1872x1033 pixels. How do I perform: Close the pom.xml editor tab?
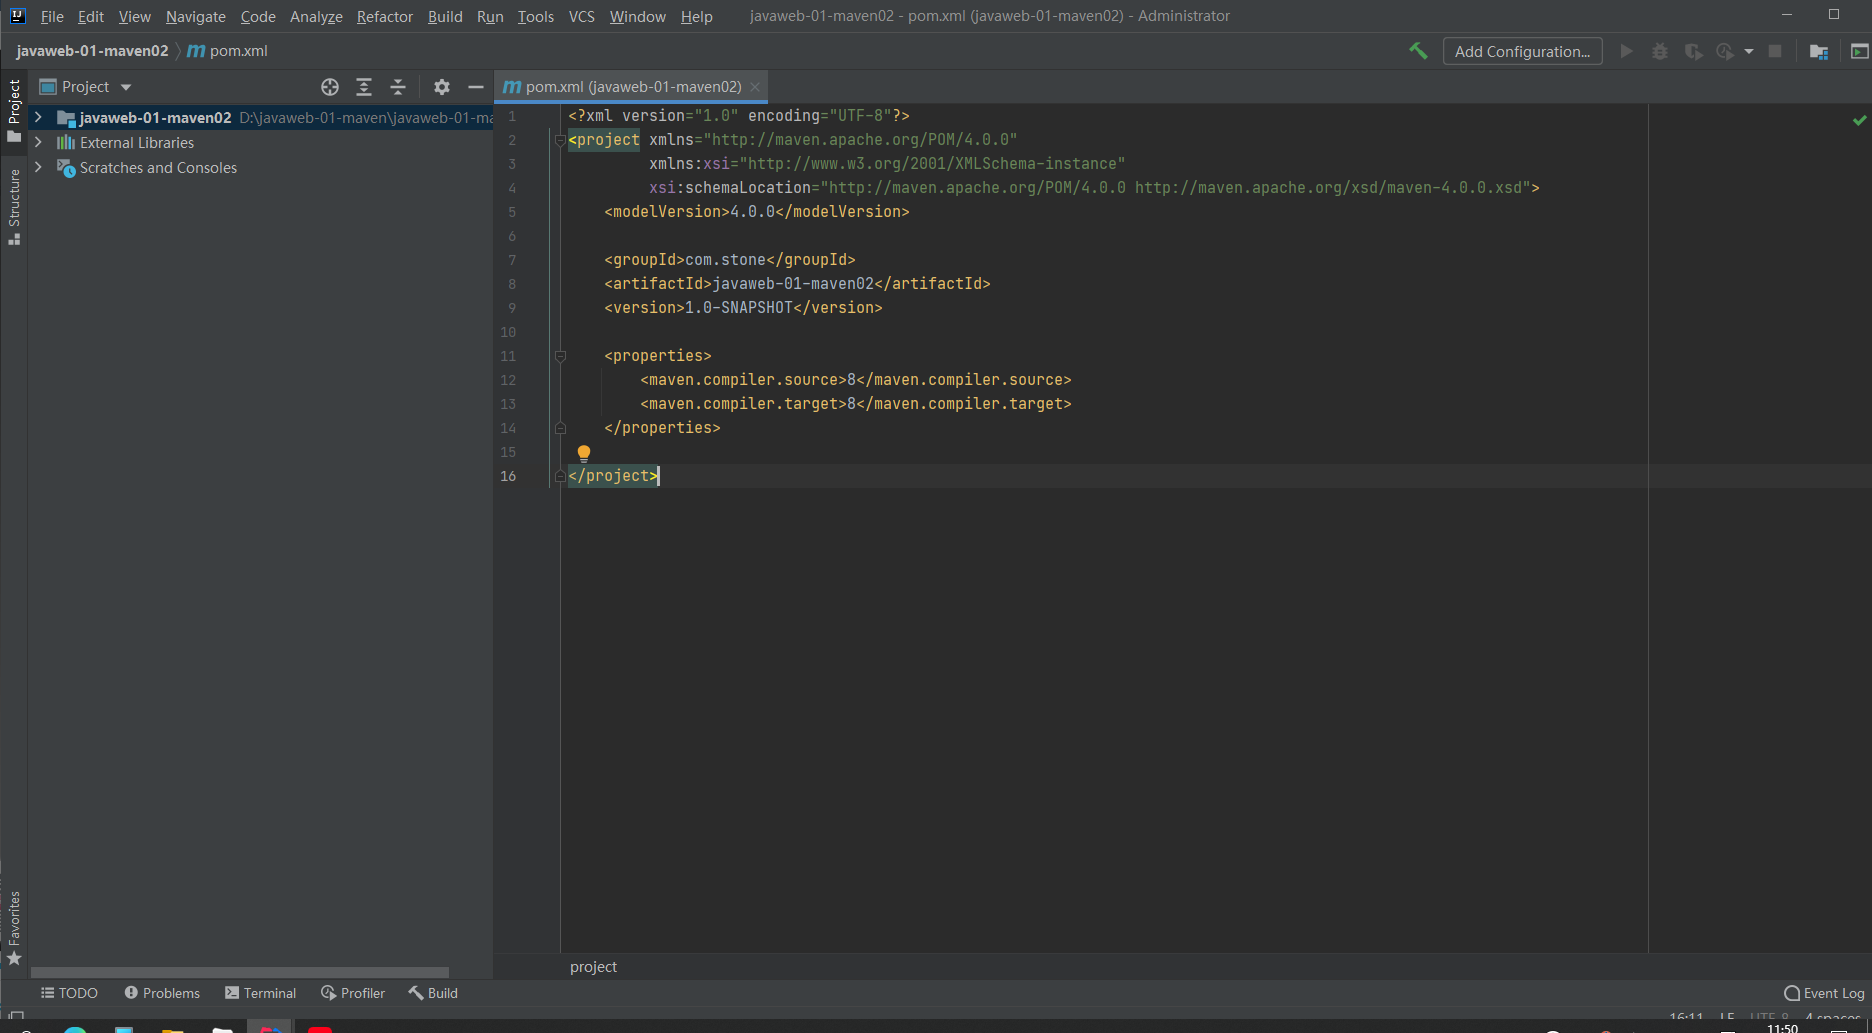tap(755, 87)
